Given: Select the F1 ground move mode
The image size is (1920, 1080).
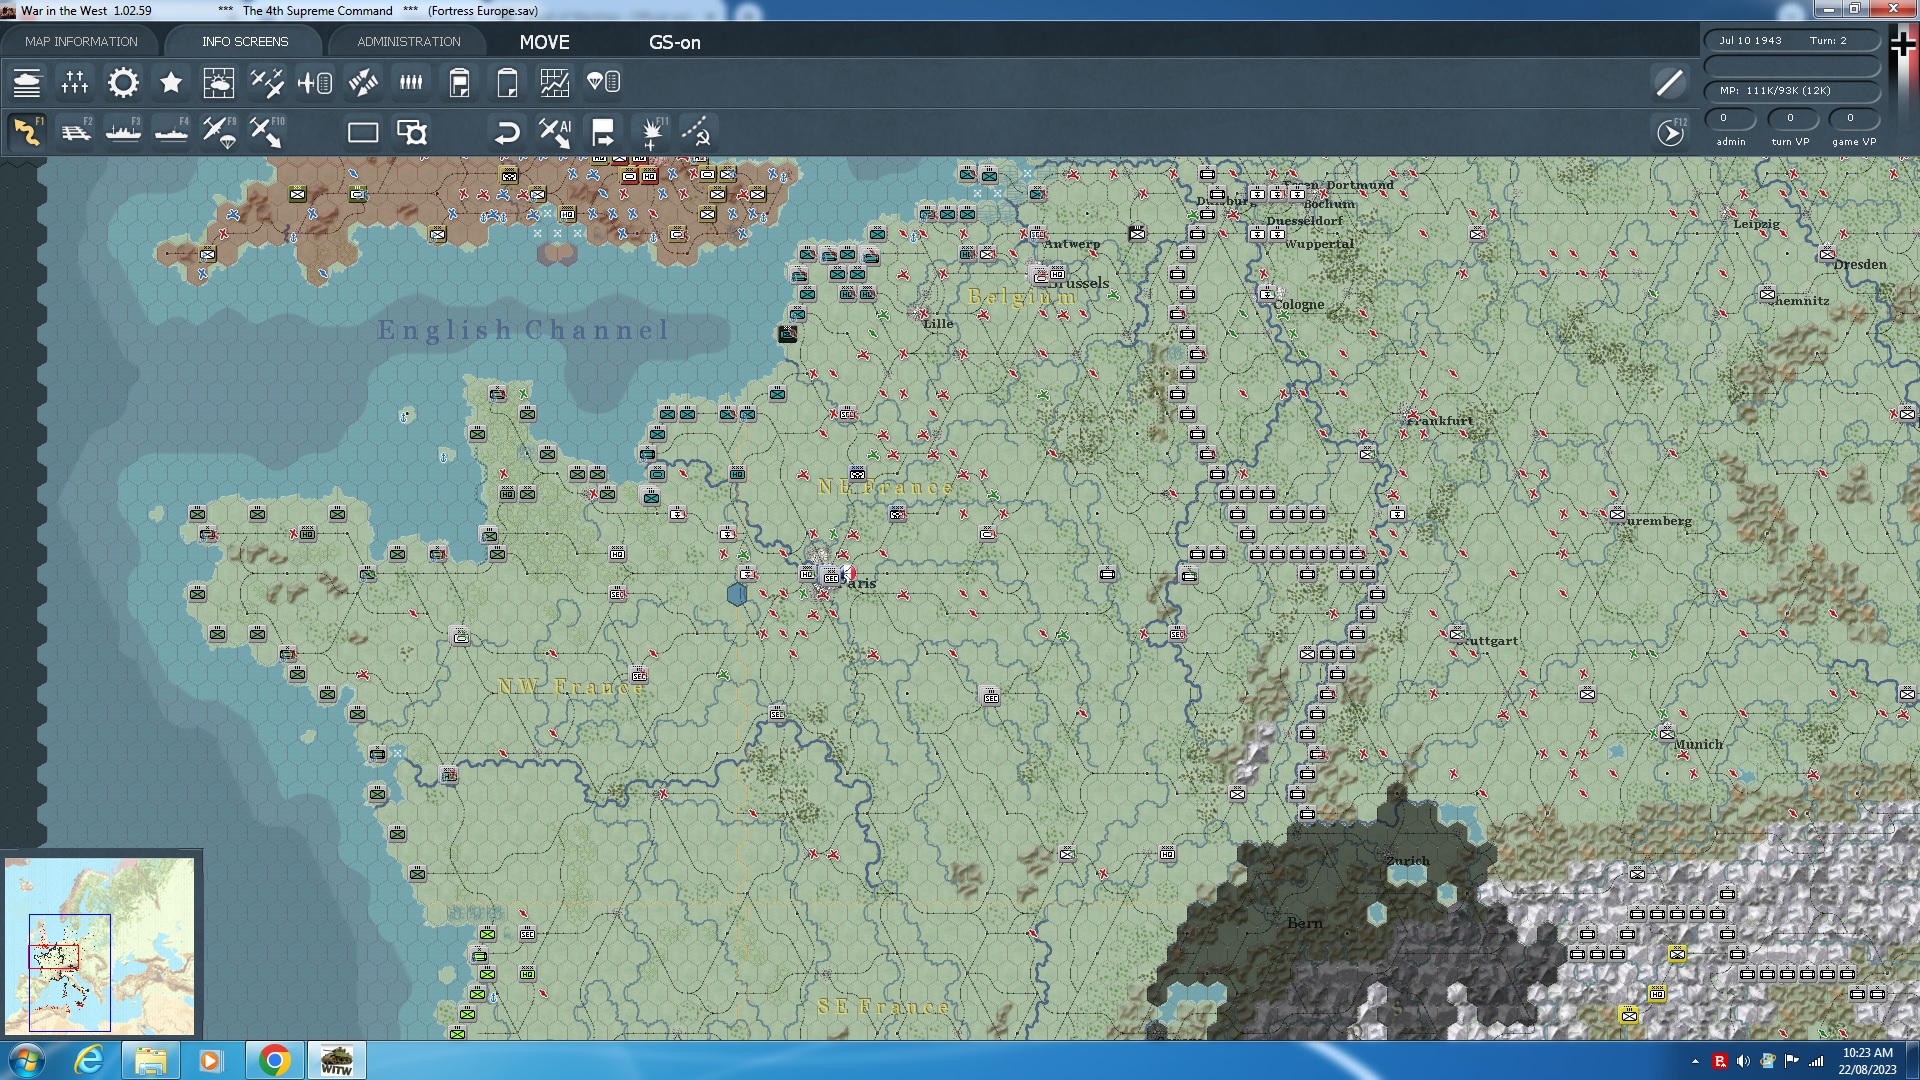Looking at the screenshot, I should coord(27,132).
